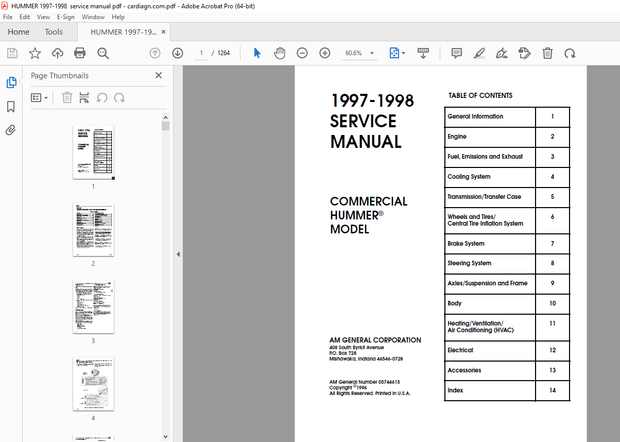Select page 1 thumbnail
Viewport: 620px width, 442px height.
[93, 153]
